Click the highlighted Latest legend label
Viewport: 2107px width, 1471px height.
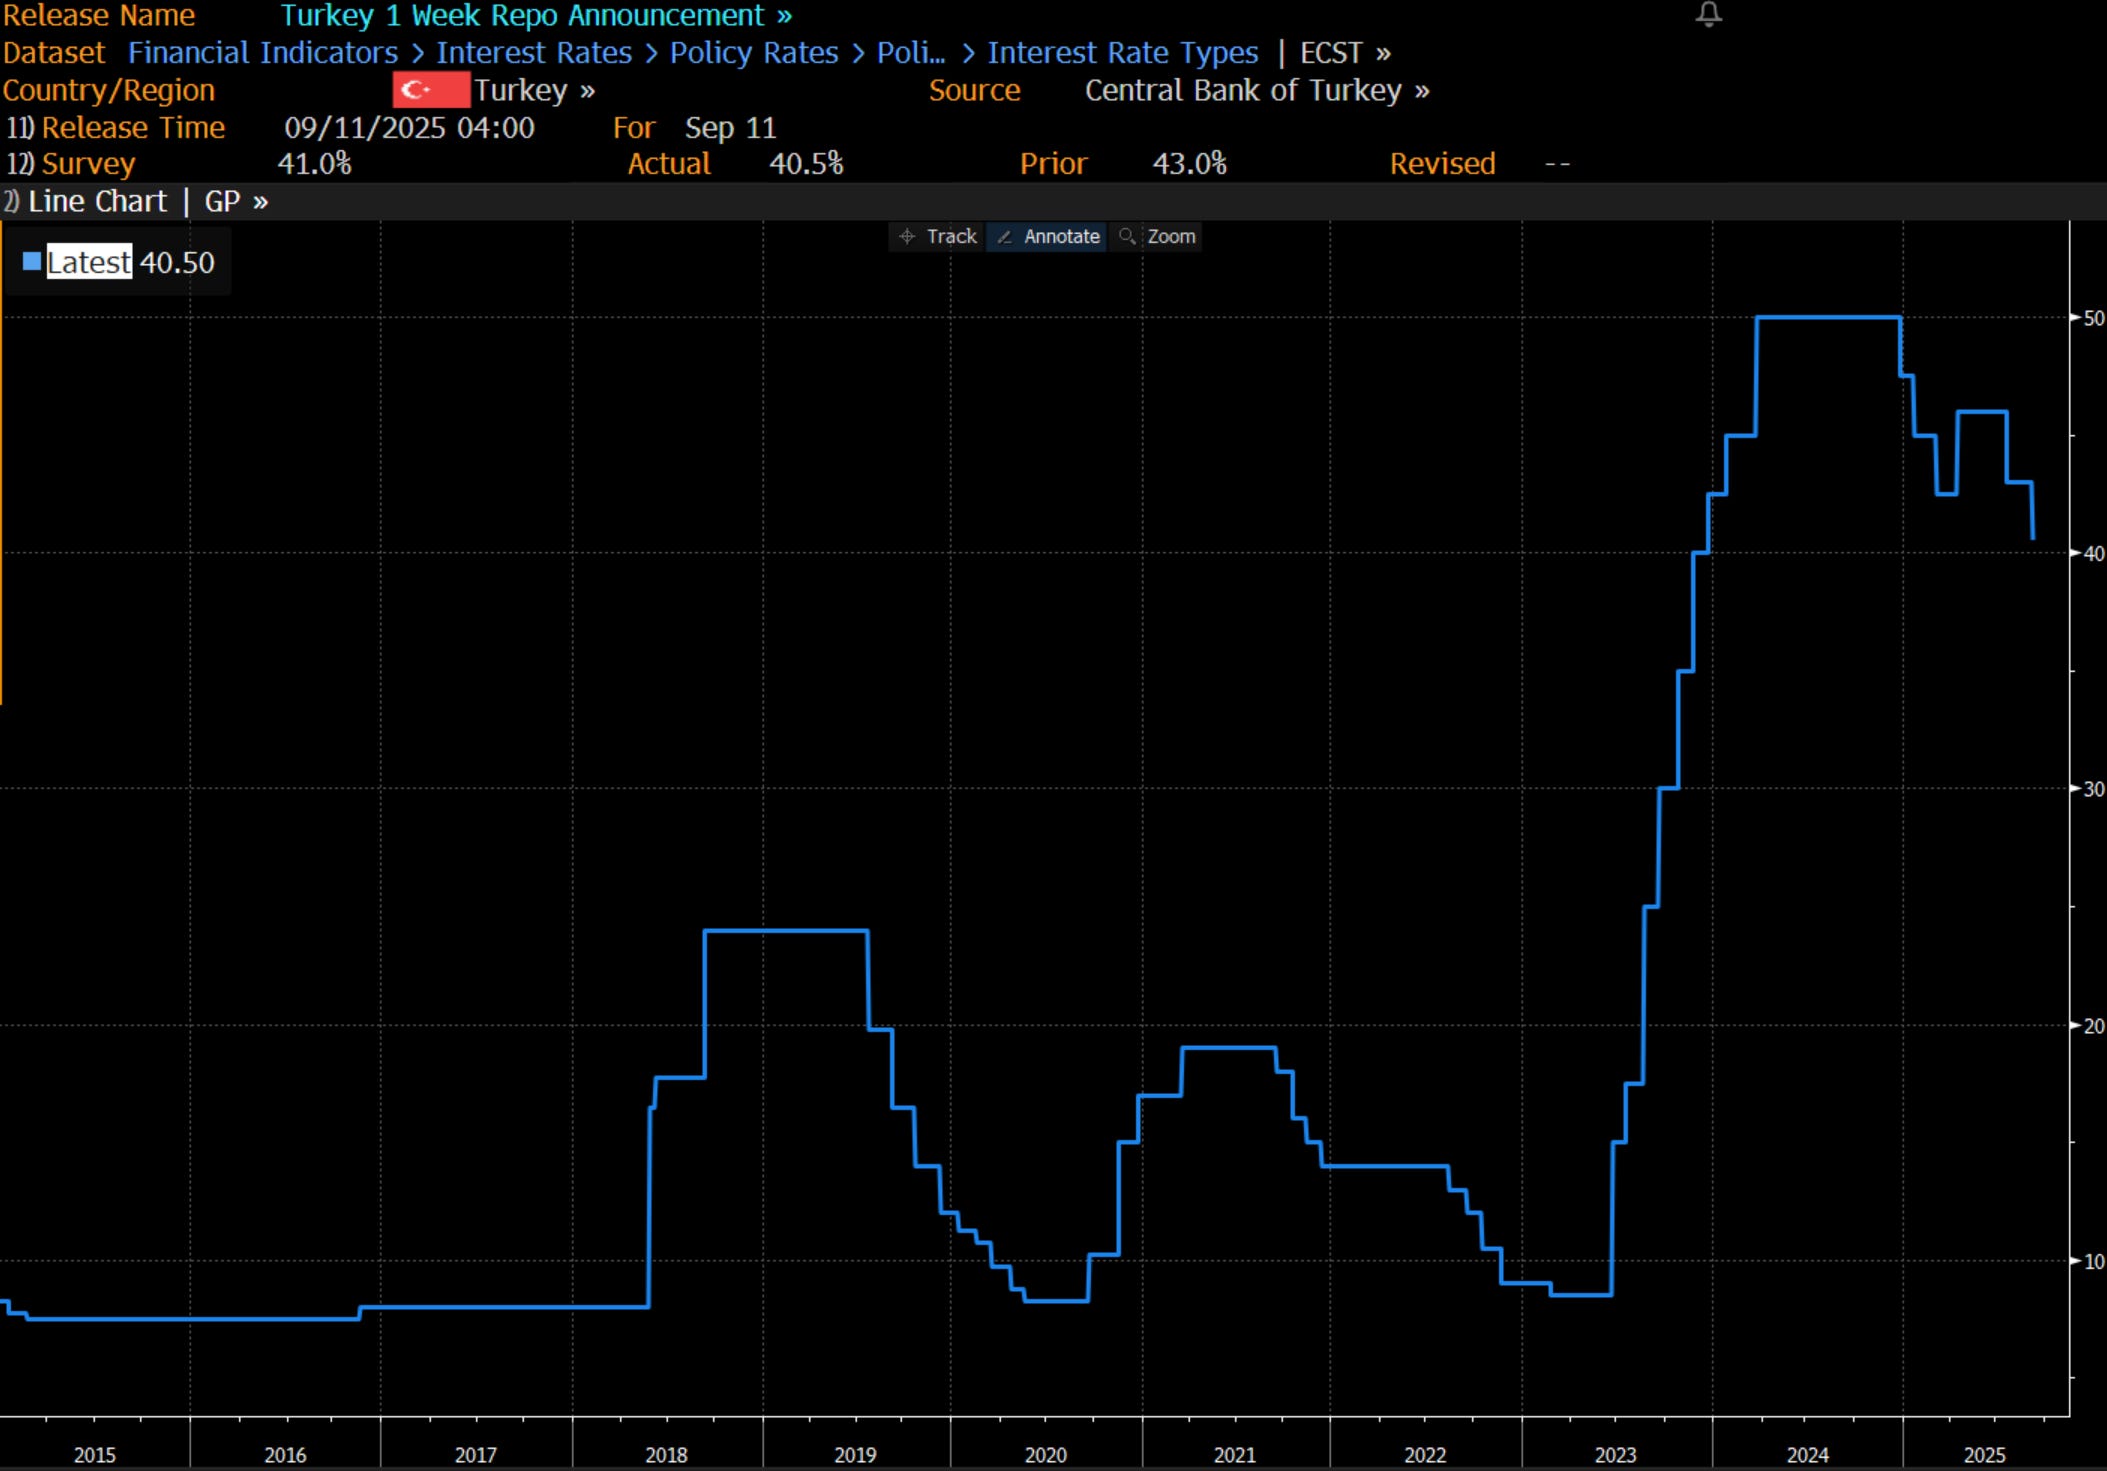click(x=89, y=262)
